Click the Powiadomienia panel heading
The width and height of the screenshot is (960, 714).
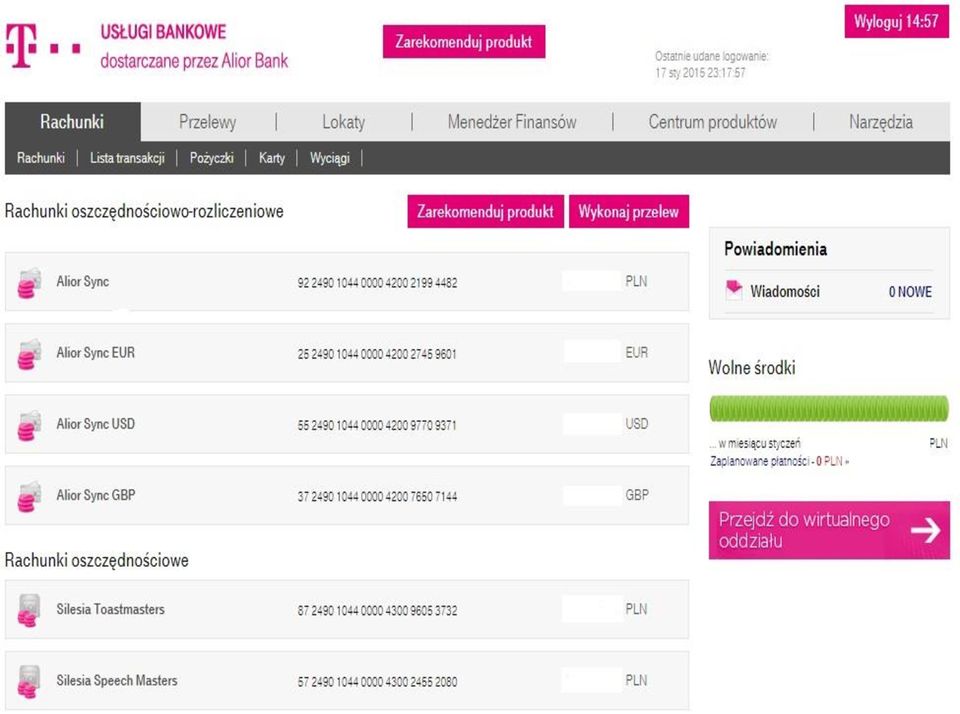coord(775,249)
